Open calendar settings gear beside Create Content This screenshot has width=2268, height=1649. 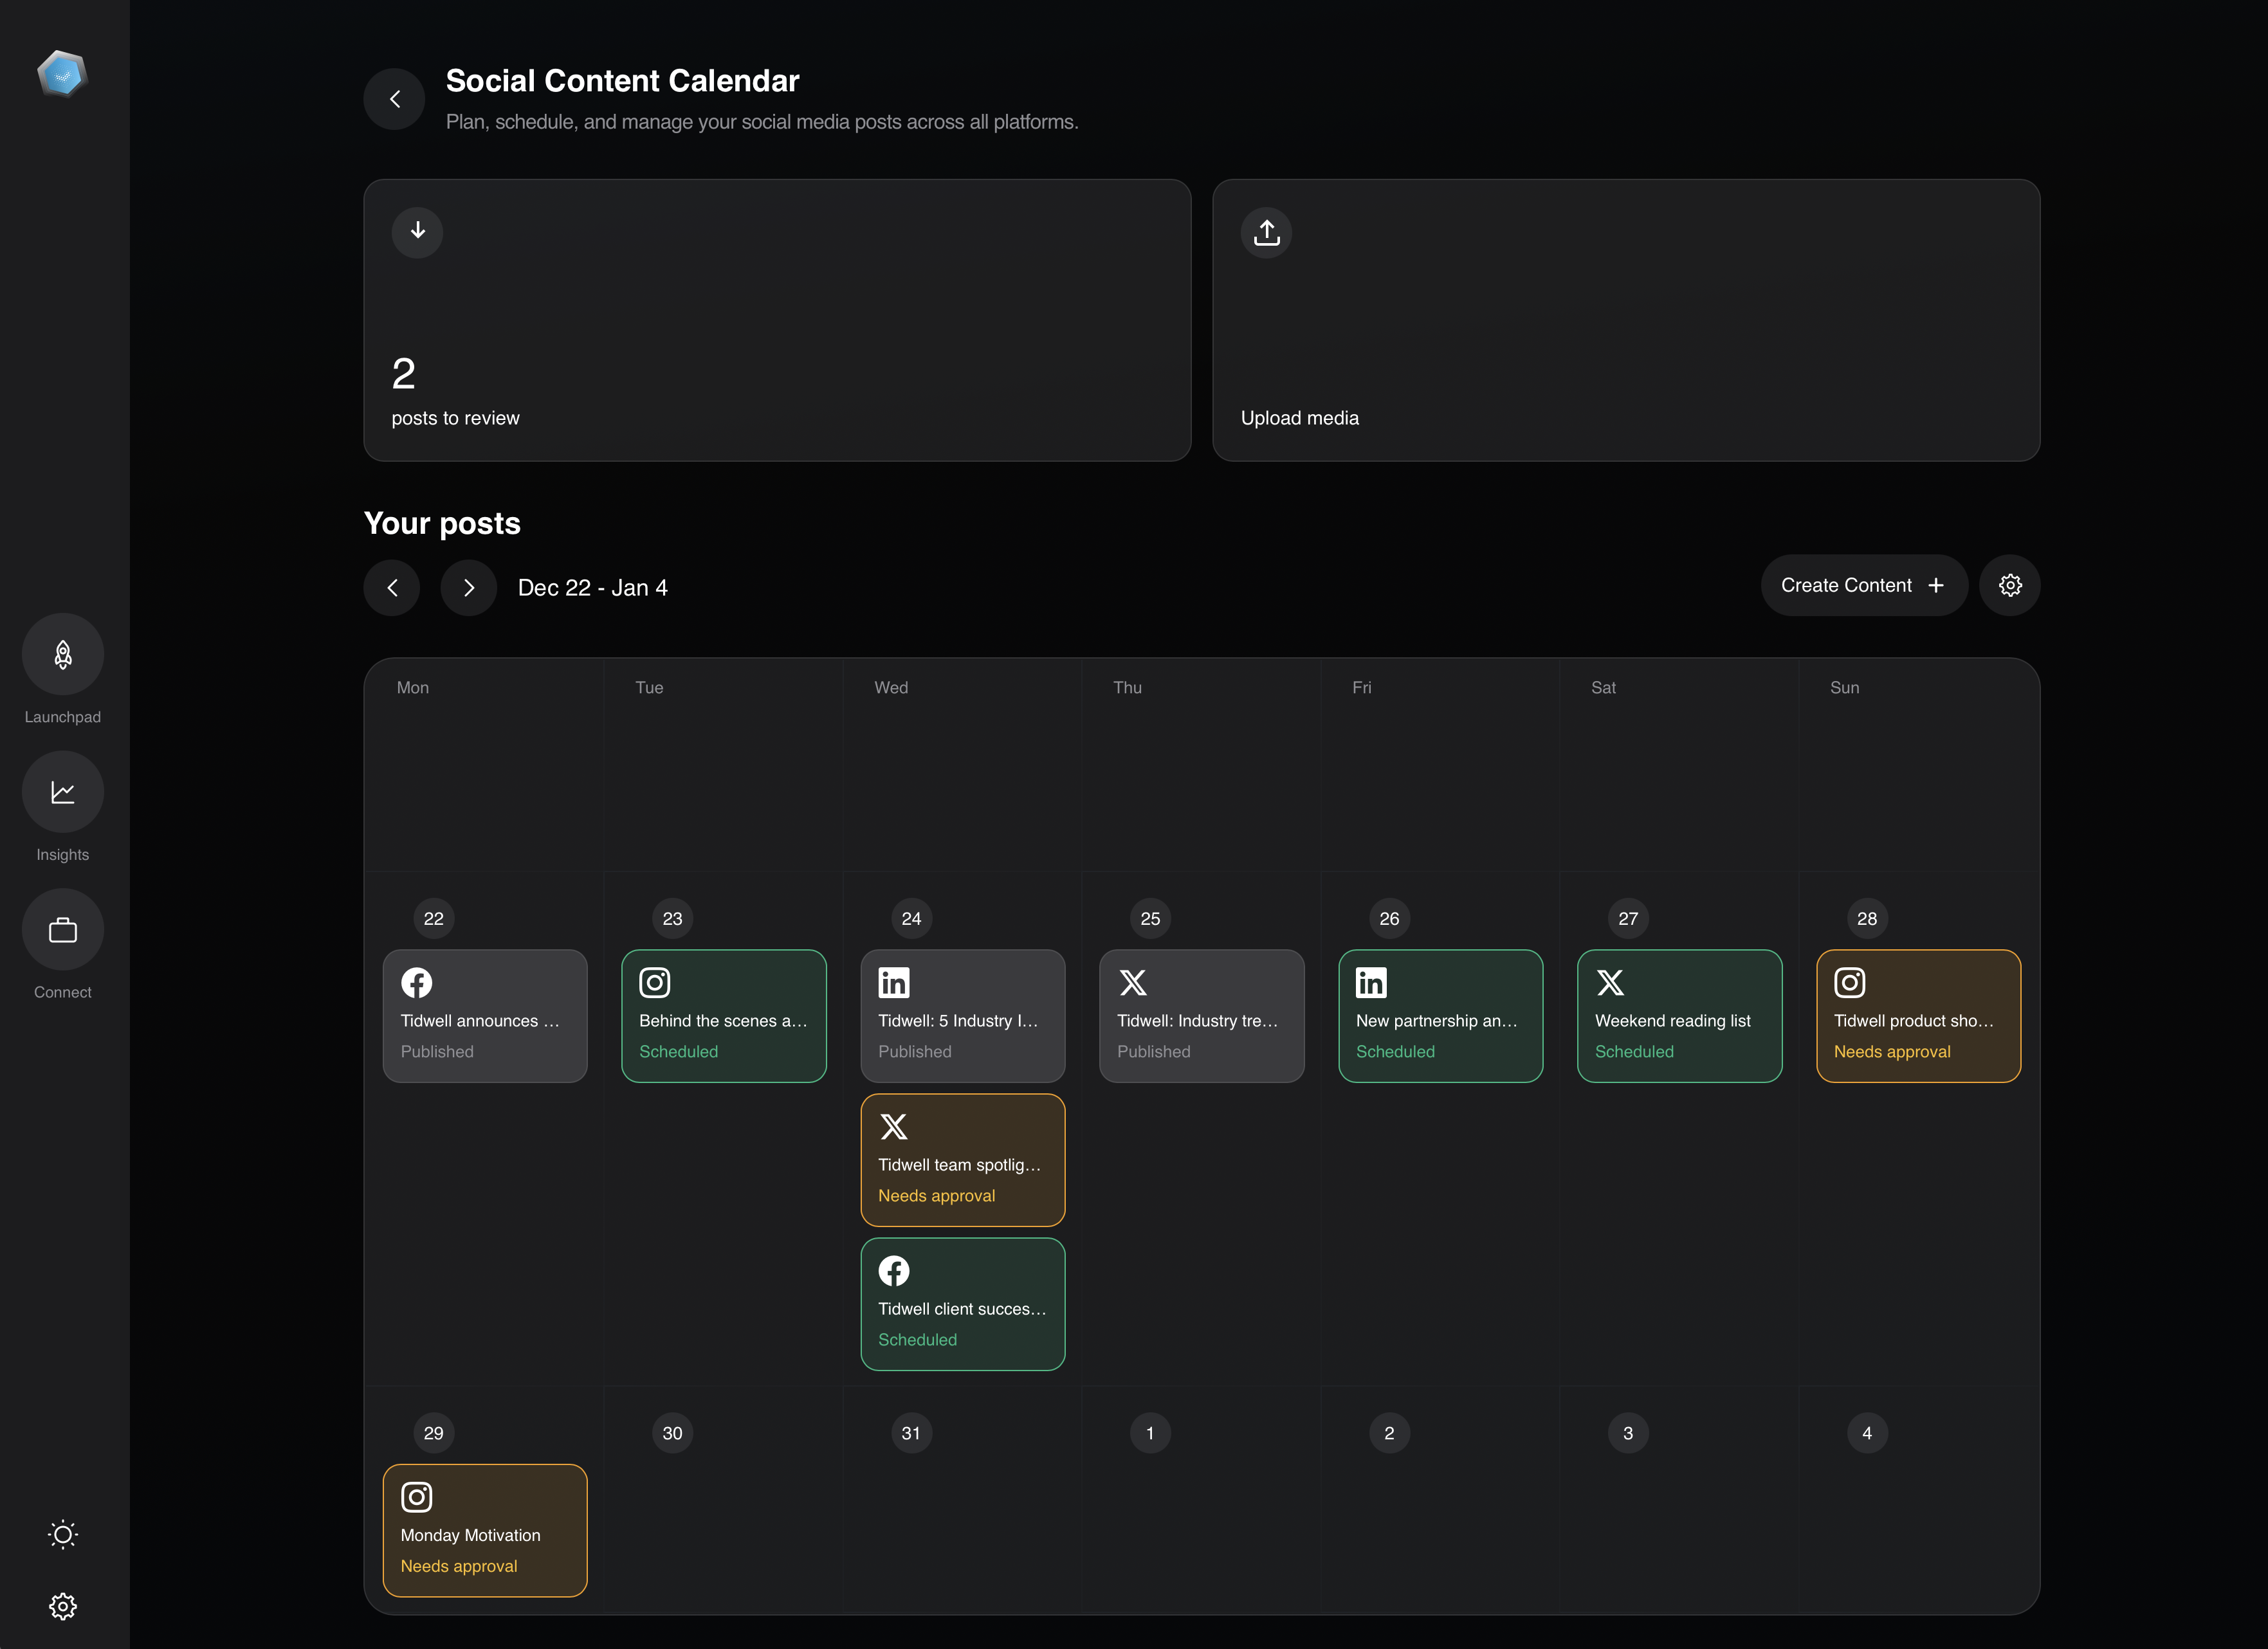(2009, 585)
